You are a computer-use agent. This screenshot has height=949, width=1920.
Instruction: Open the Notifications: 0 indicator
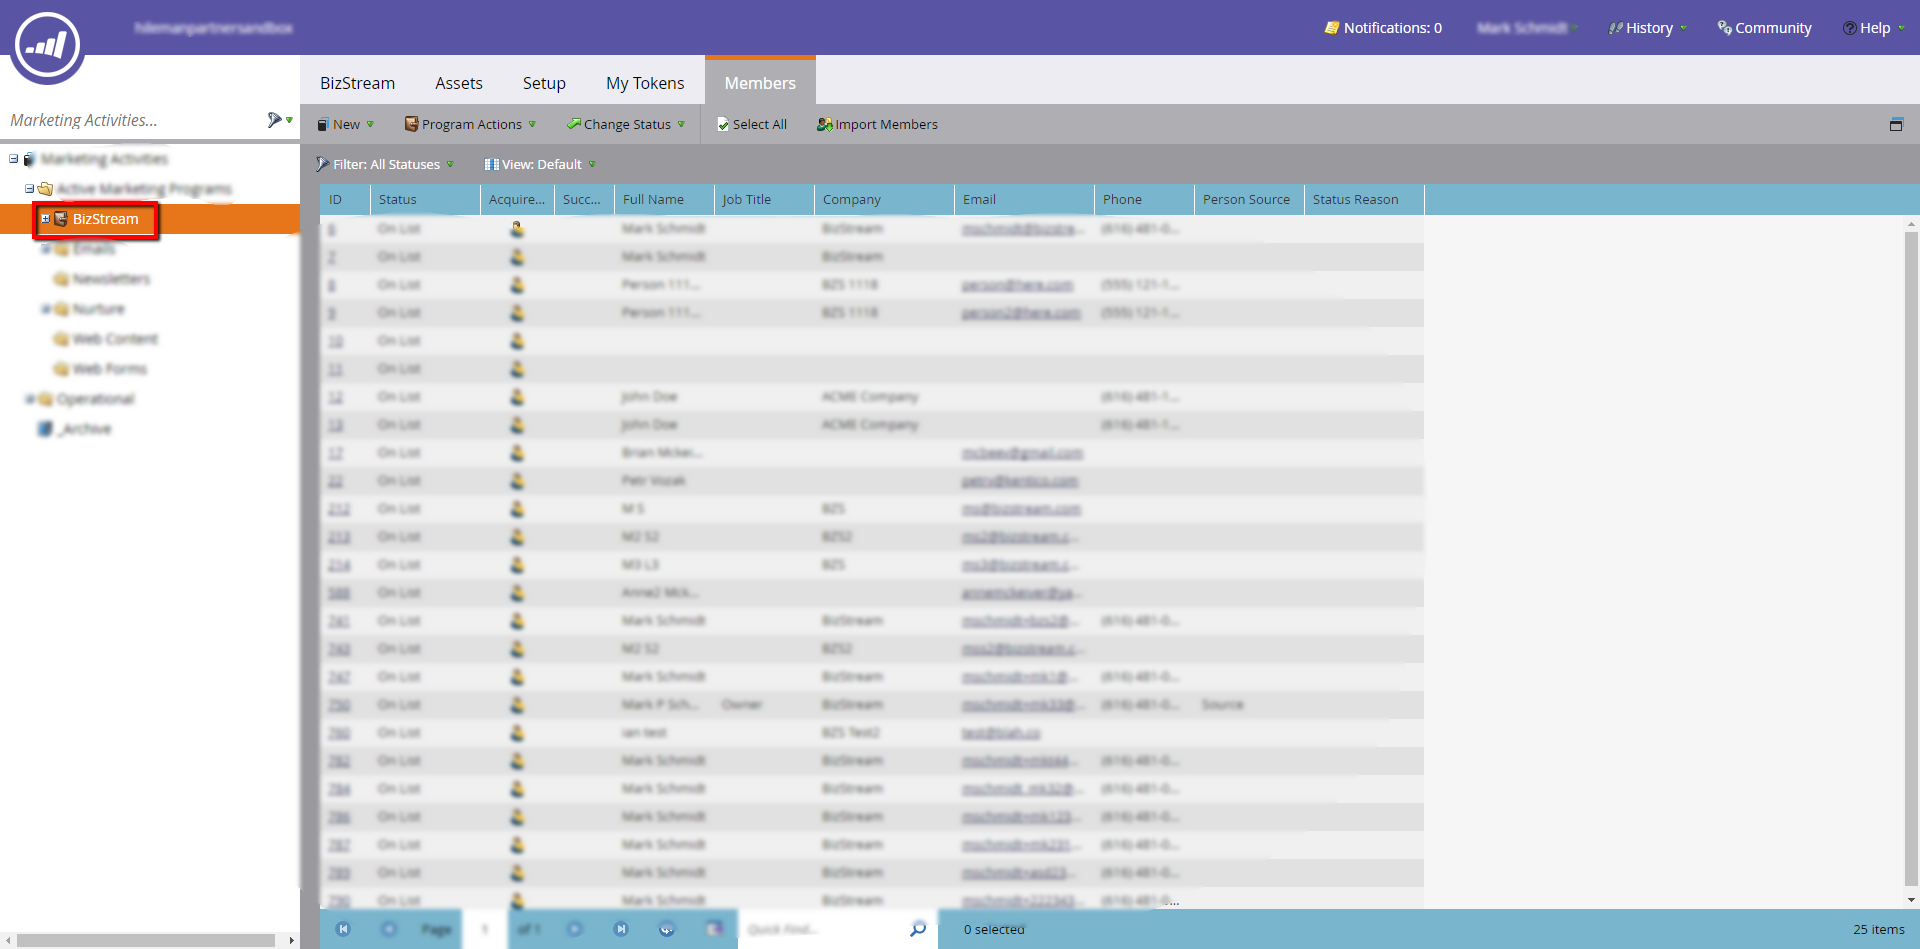point(1383,28)
